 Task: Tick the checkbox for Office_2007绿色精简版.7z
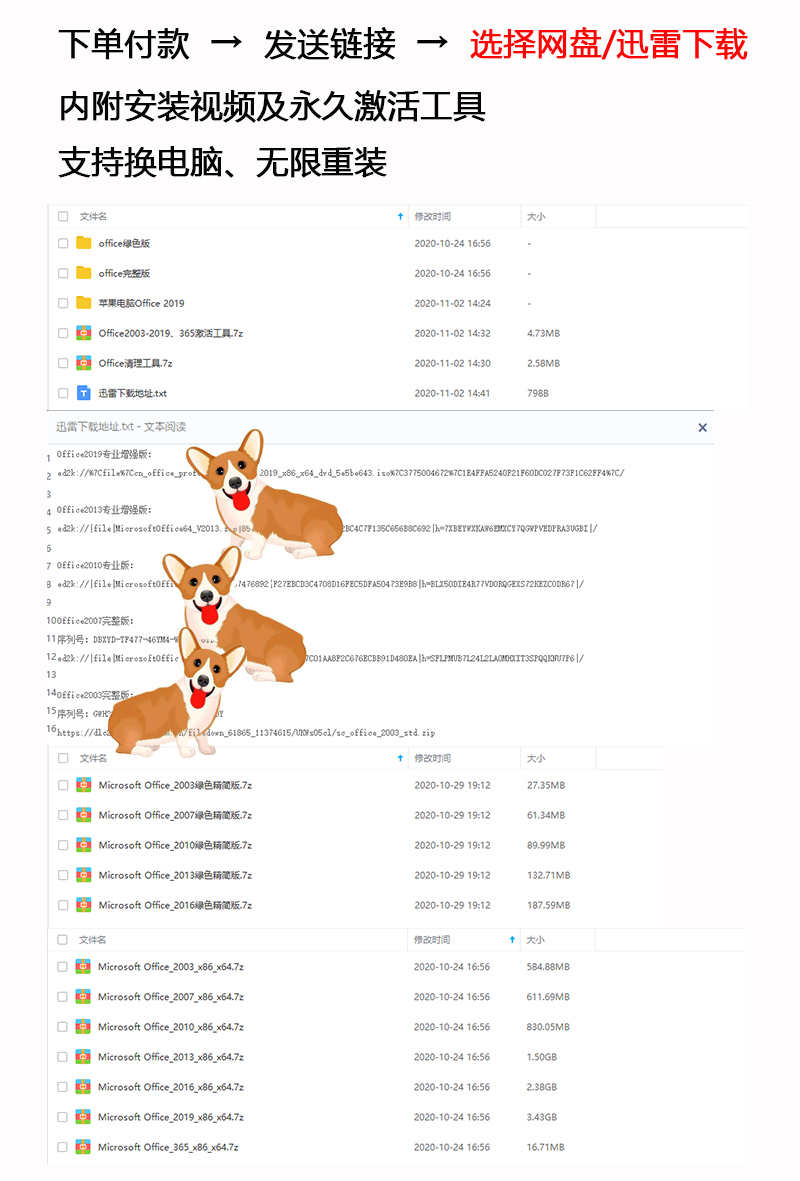click(63, 815)
